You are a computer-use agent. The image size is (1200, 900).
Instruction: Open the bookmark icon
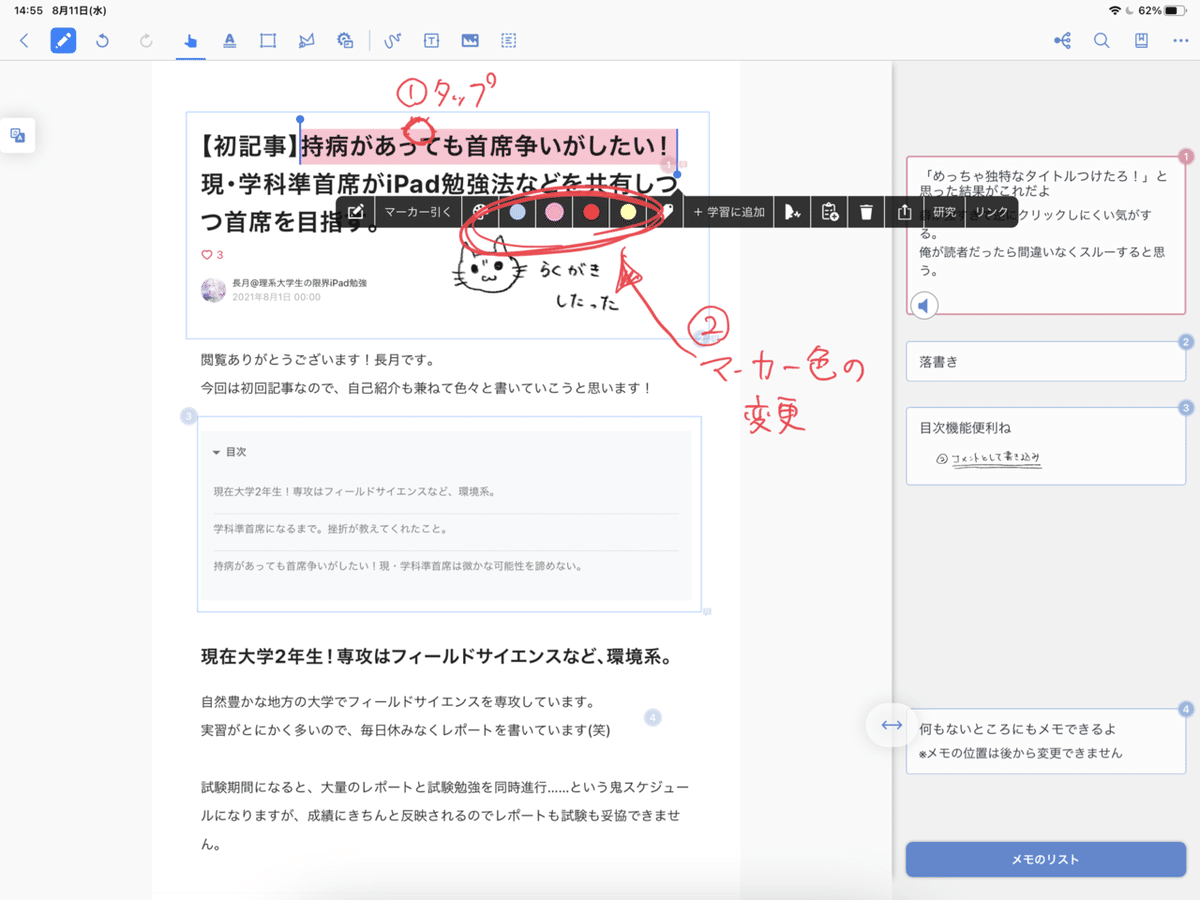(x=1141, y=41)
